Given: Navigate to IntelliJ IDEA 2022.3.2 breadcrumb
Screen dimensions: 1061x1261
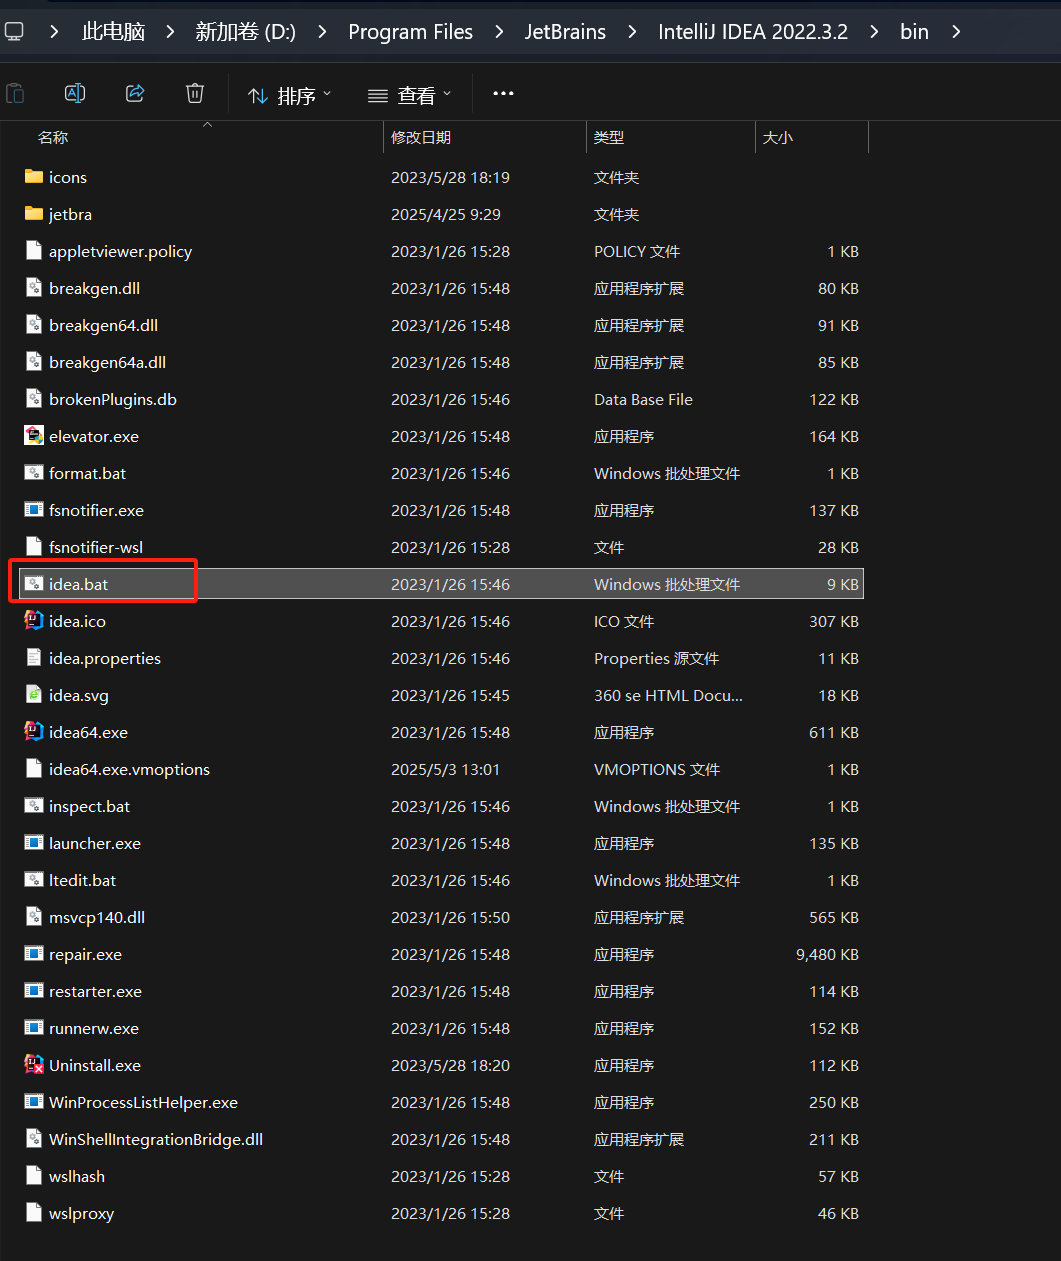Looking at the screenshot, I should coord(753,32).
